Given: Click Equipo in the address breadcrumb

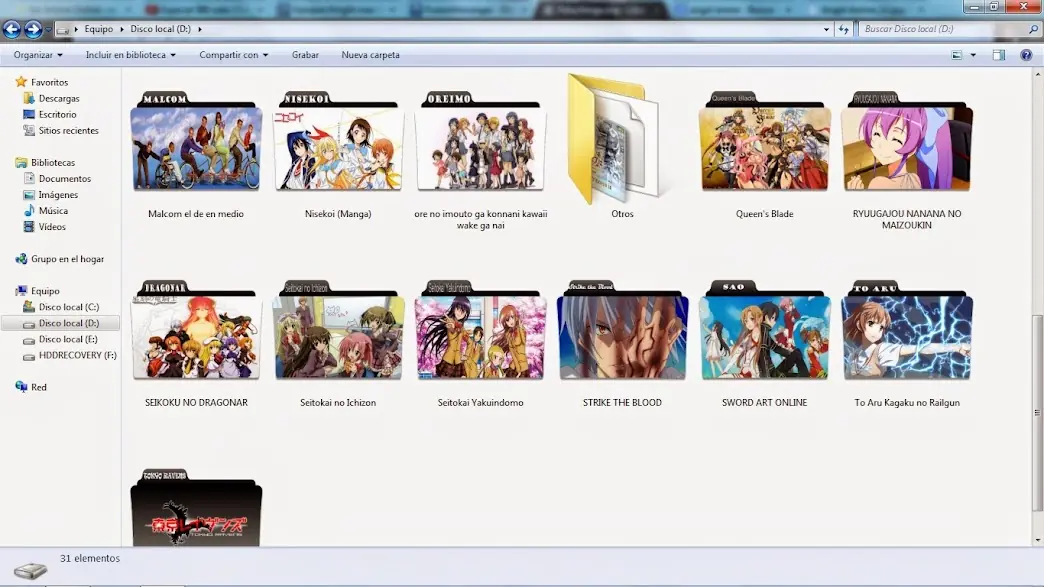Looking at the screenshot, I should coord(99,29).
